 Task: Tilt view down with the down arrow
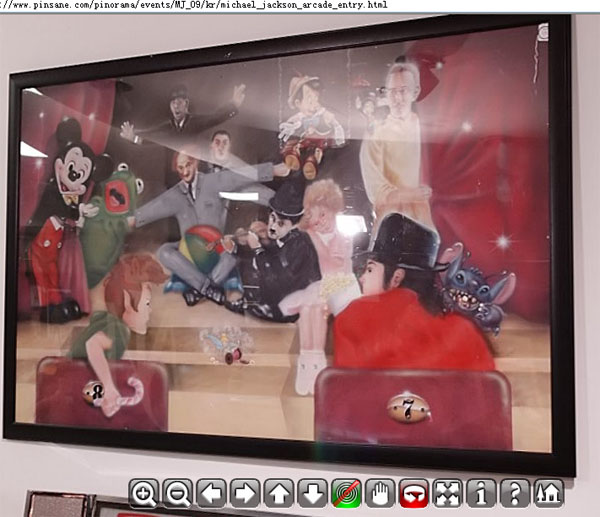pos(313,493)
